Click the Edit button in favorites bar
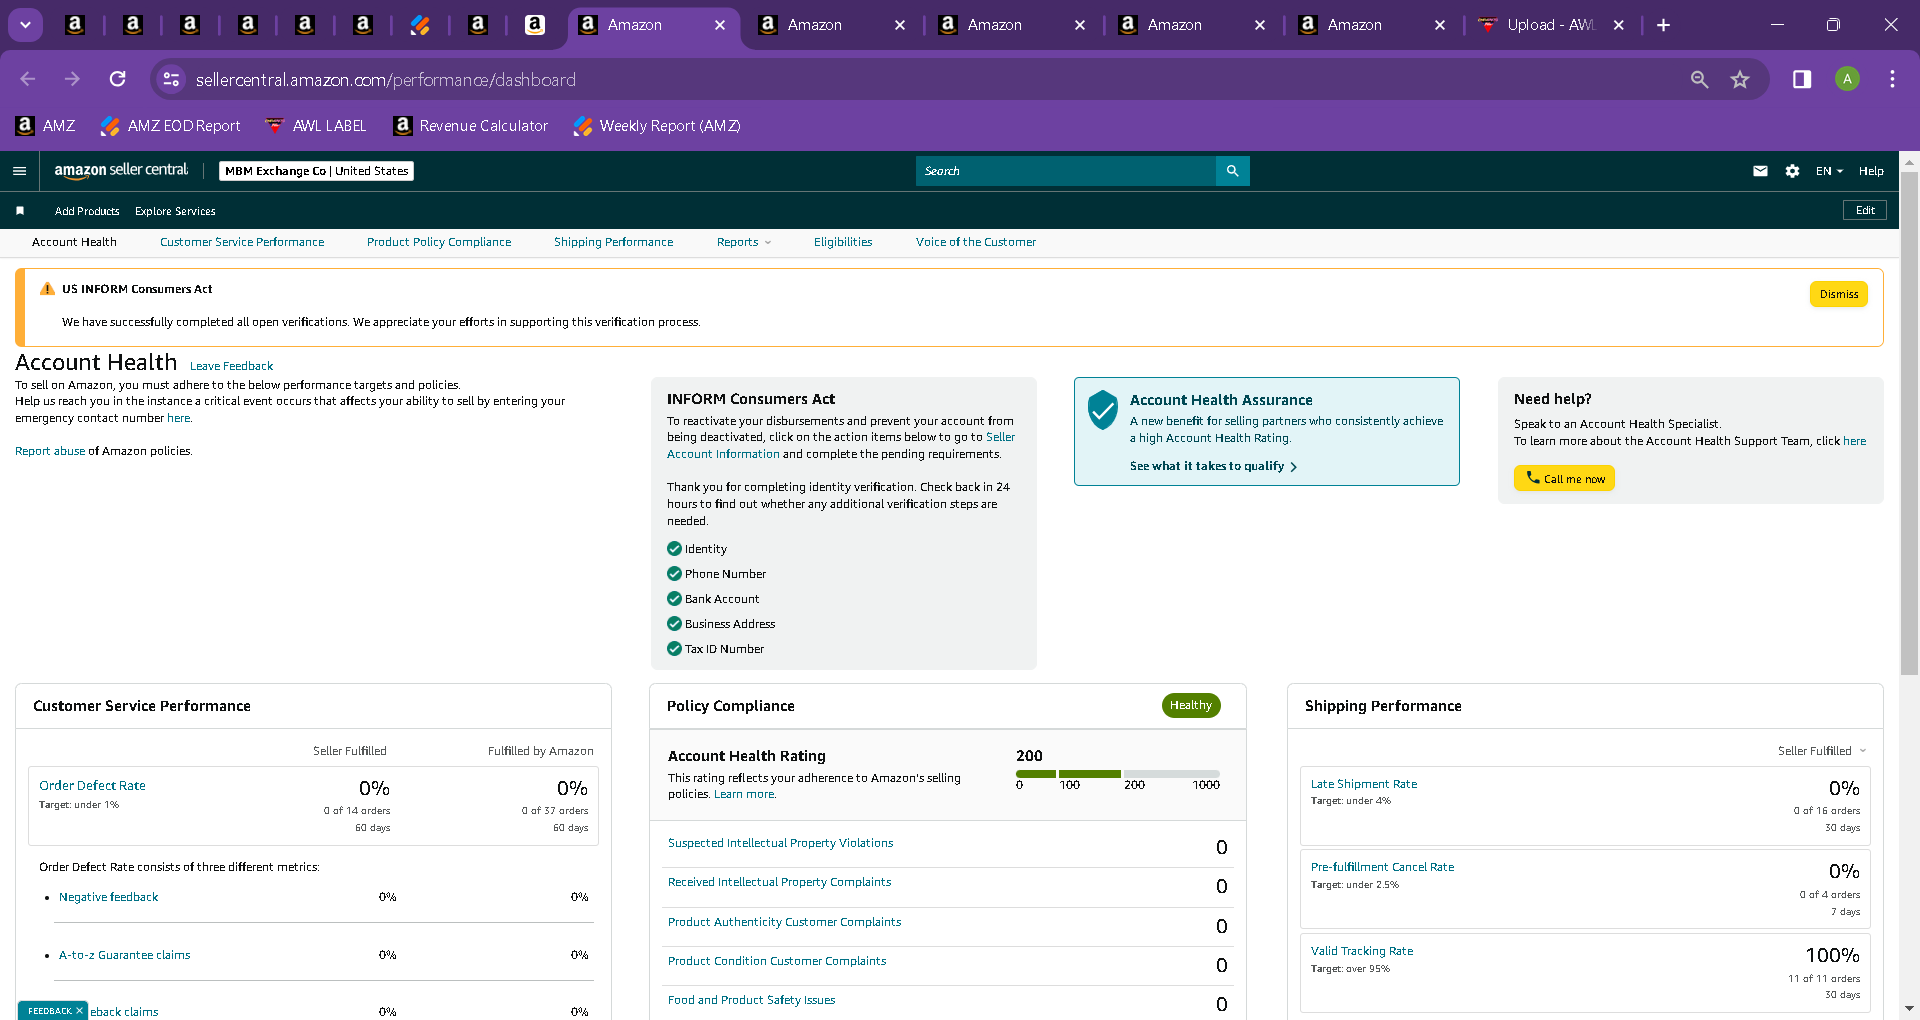 (x=1865, y=210)
